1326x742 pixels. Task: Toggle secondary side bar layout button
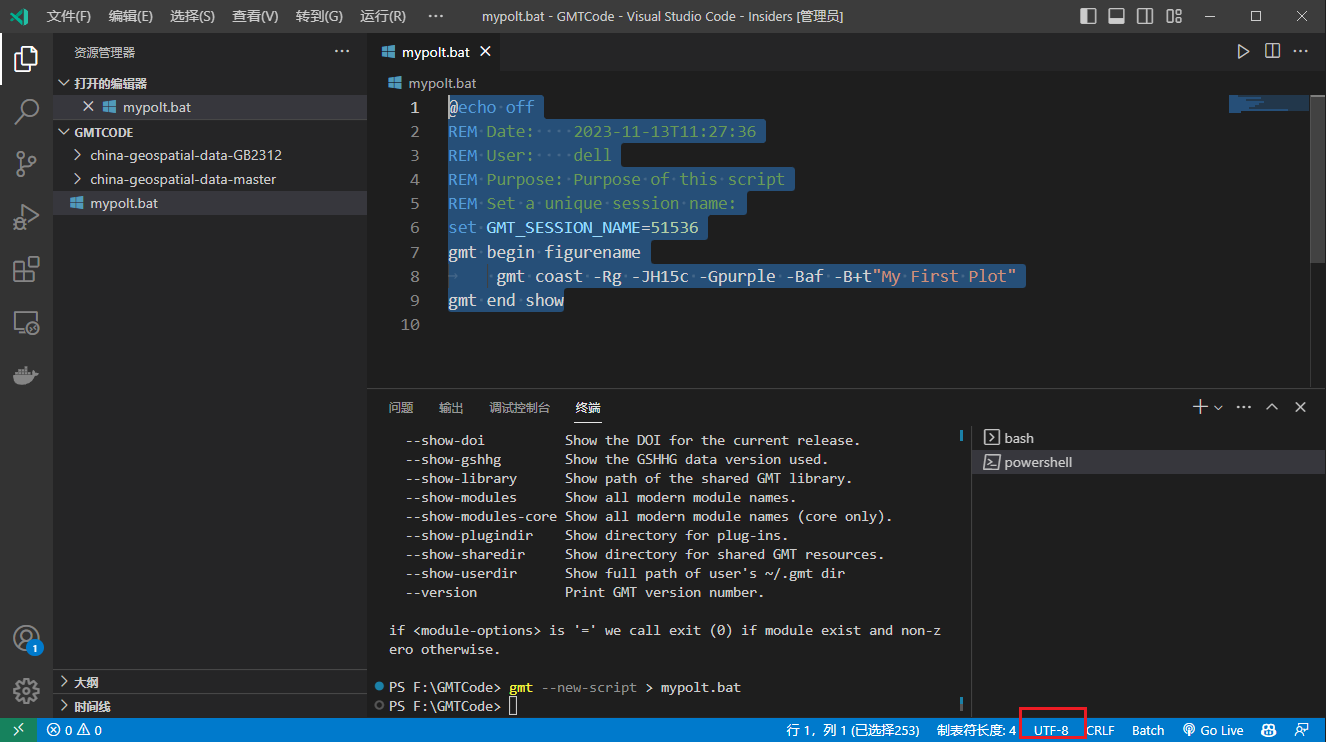[x=1145, y=16]
